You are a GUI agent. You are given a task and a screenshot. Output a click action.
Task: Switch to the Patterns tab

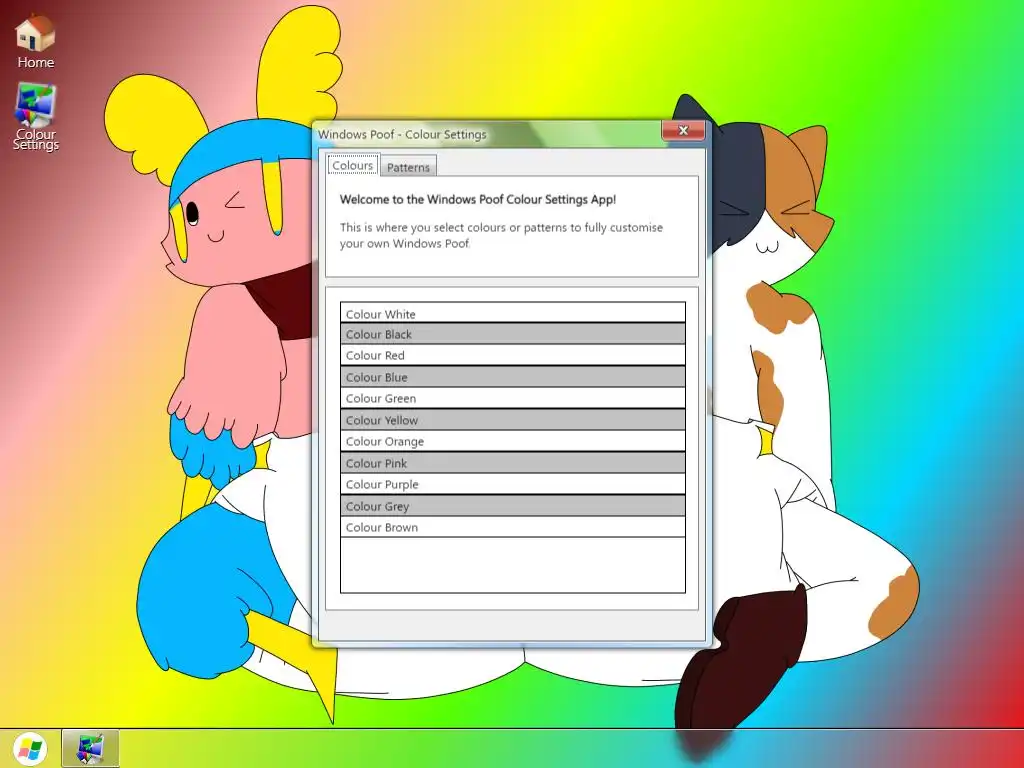408,167
